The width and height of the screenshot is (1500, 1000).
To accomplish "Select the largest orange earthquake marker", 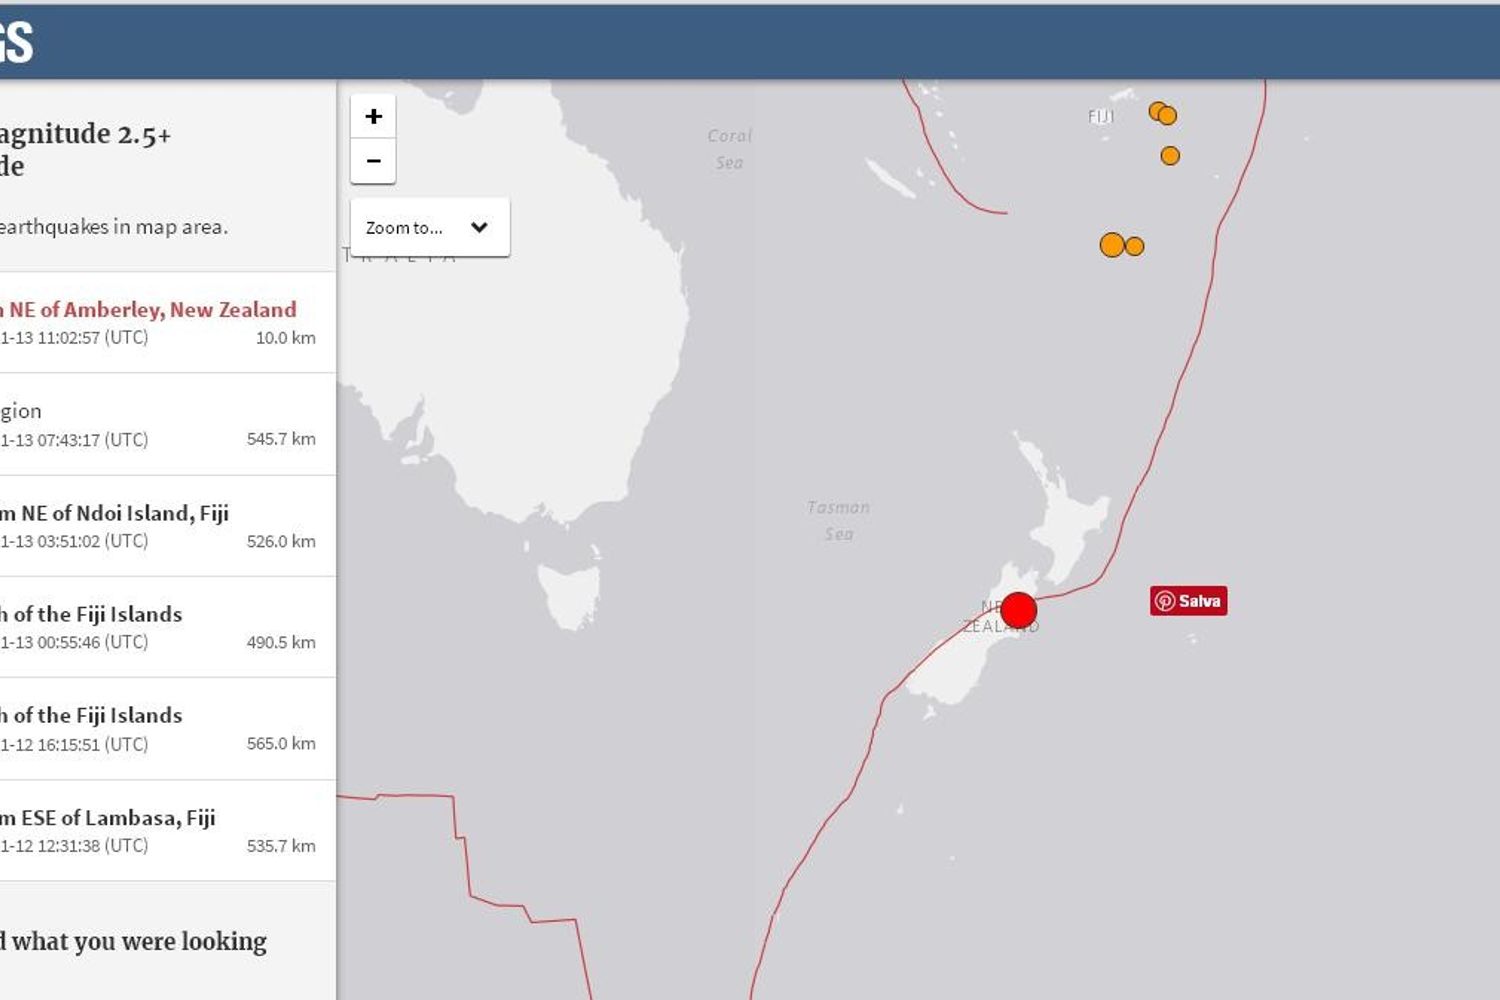I will (x=1111, y=245).
